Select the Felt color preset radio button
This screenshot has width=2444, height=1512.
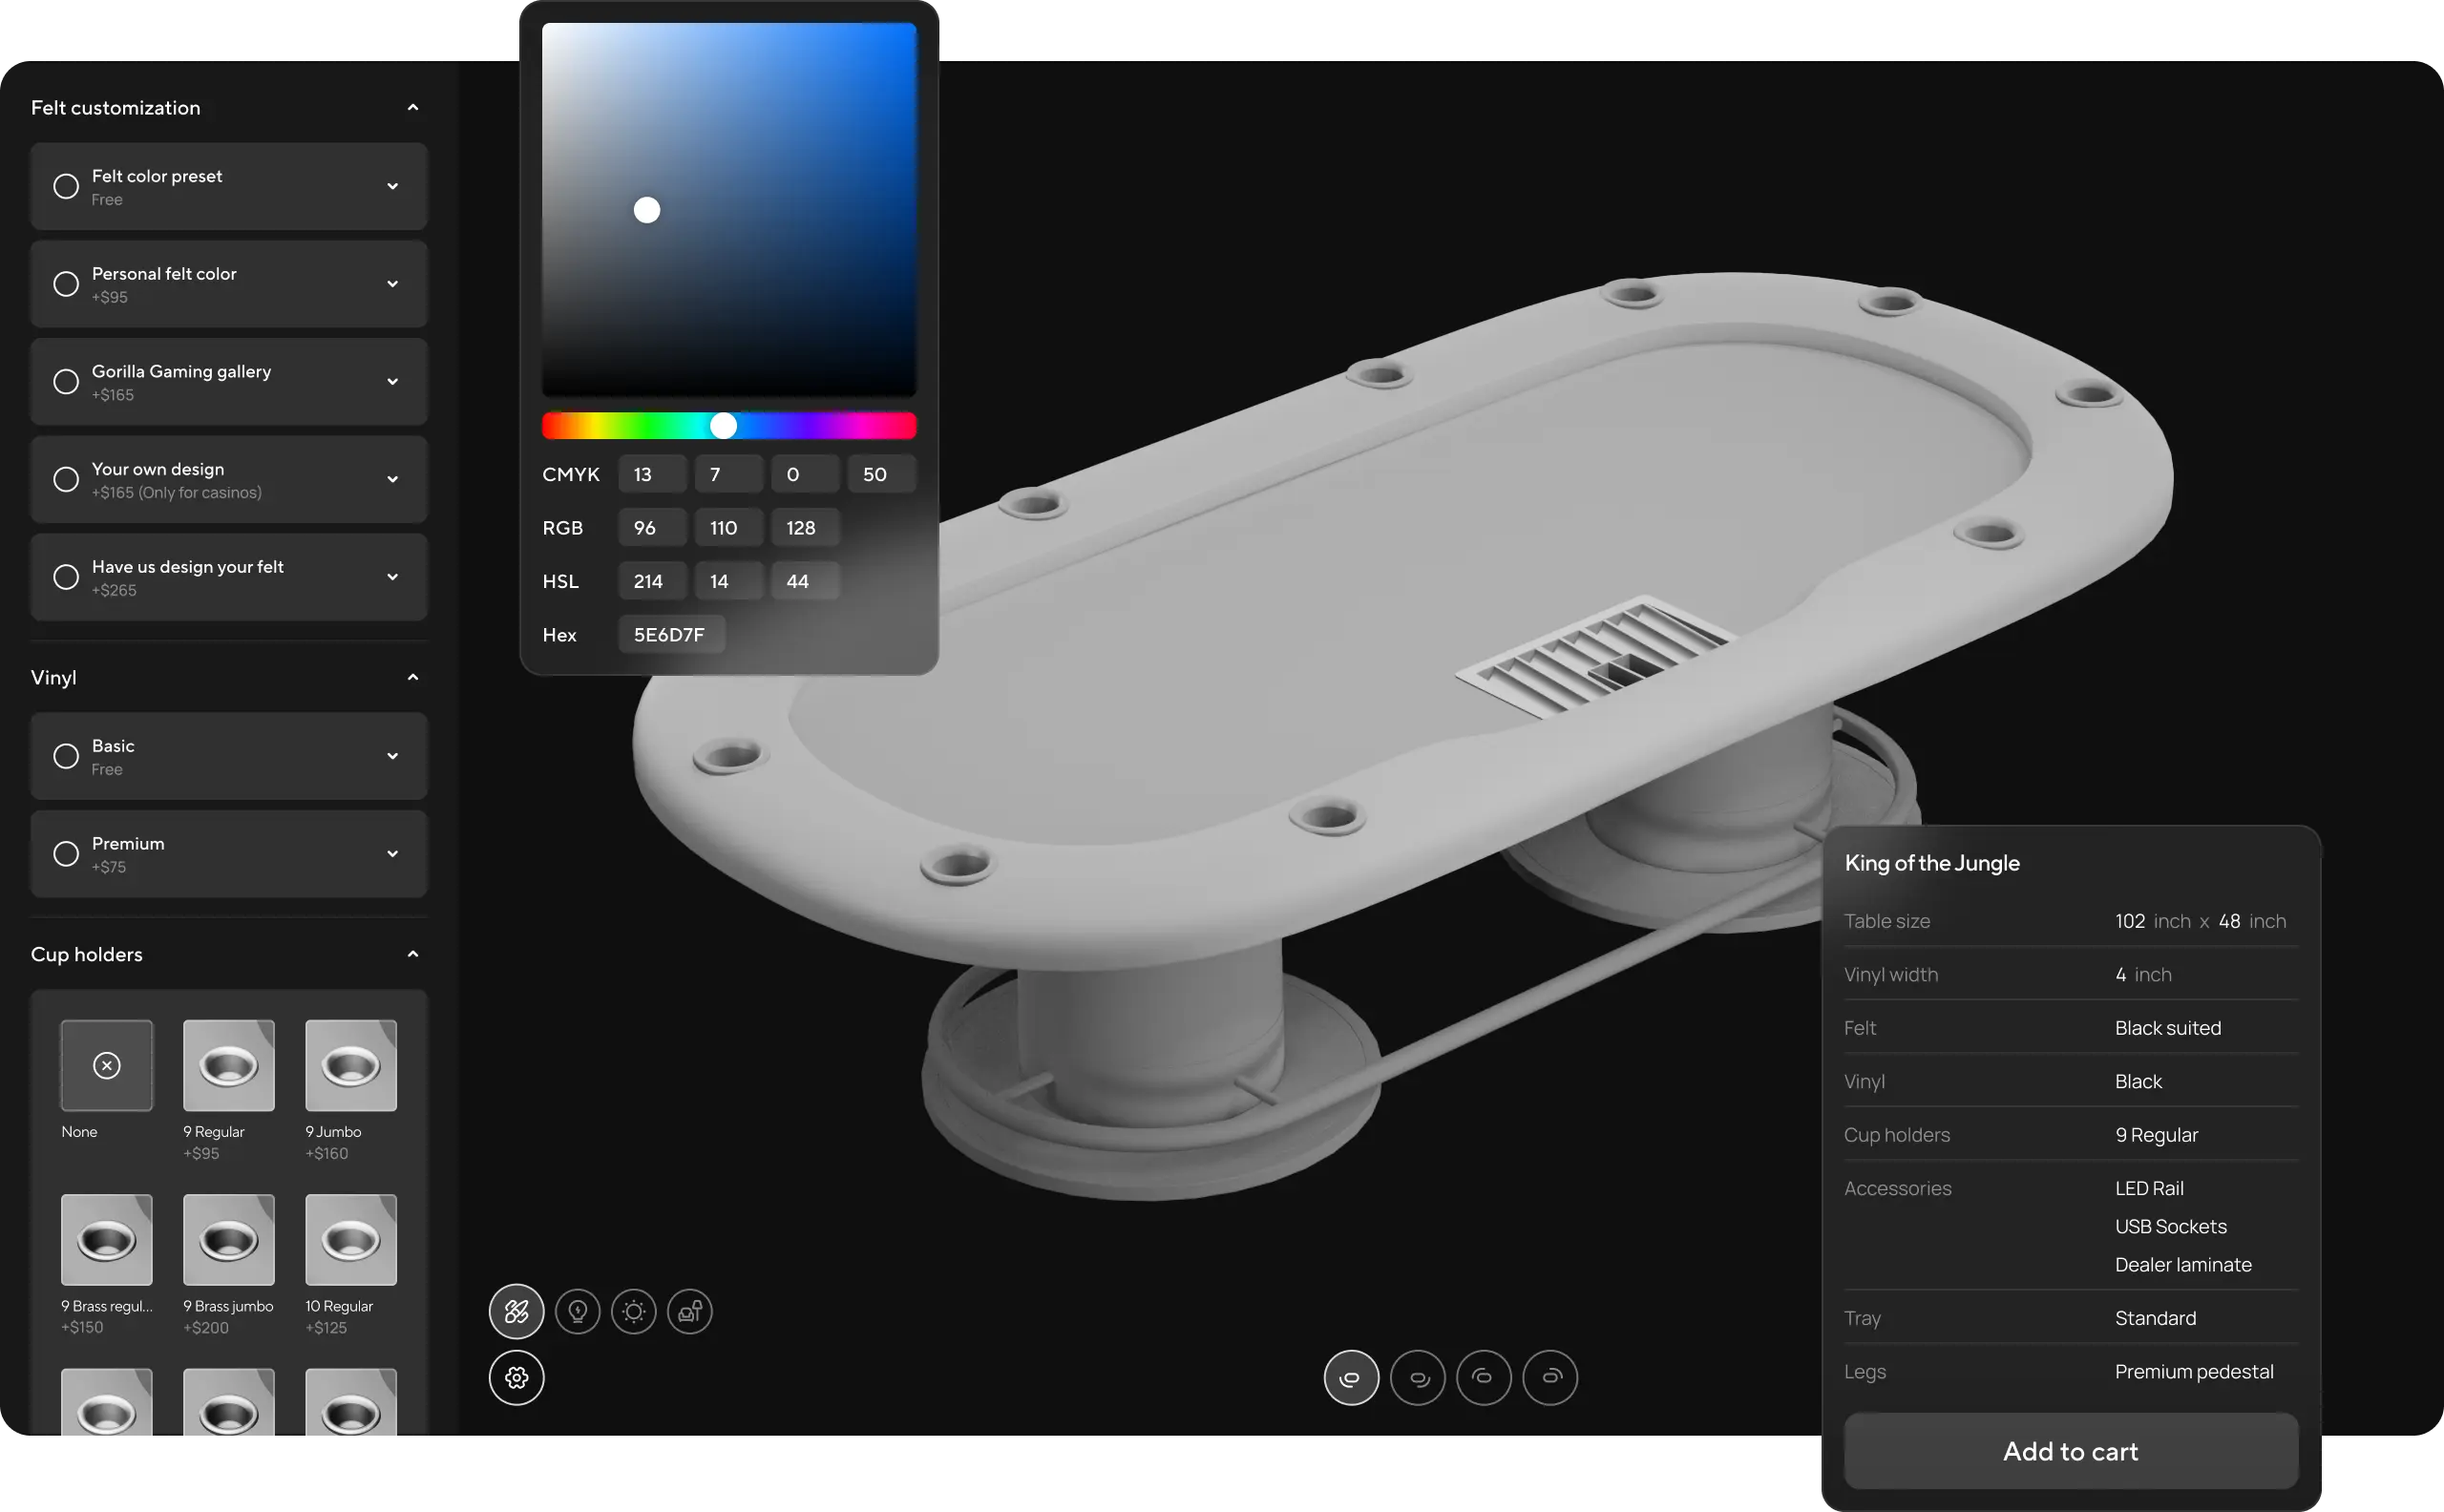pyautogui.click(x=66, y=186)
